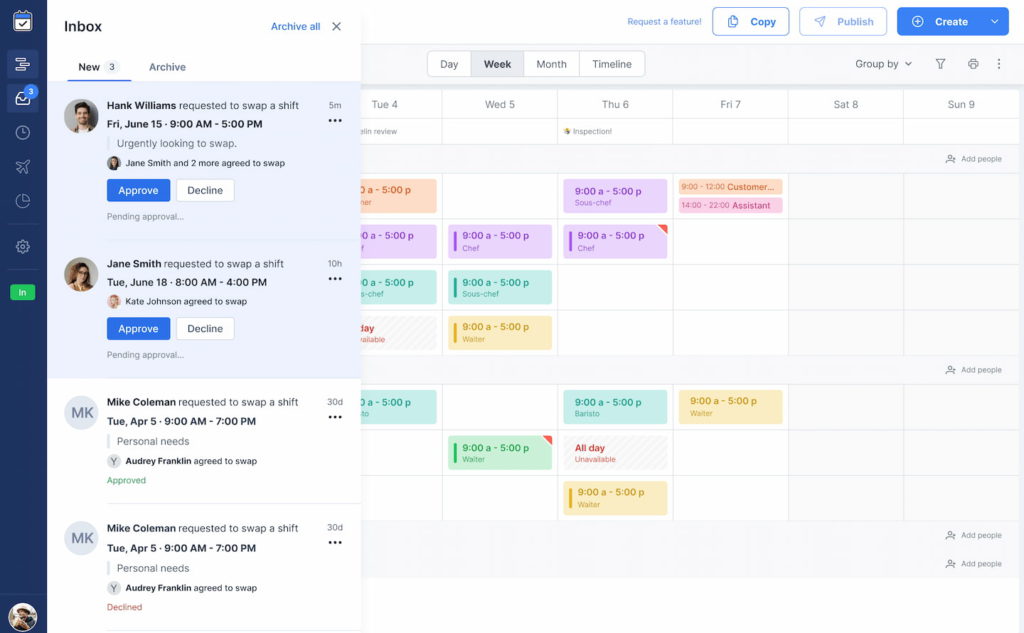Open the reports pie chart icon
1024x633 pixels.
point(22,201)
